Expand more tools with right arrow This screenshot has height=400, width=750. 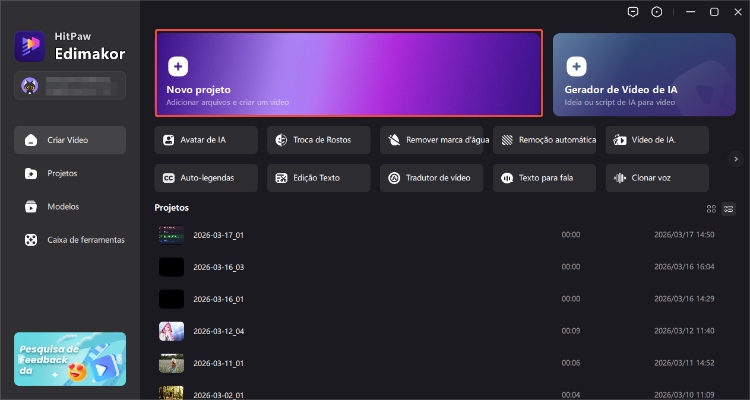(736, 158)
